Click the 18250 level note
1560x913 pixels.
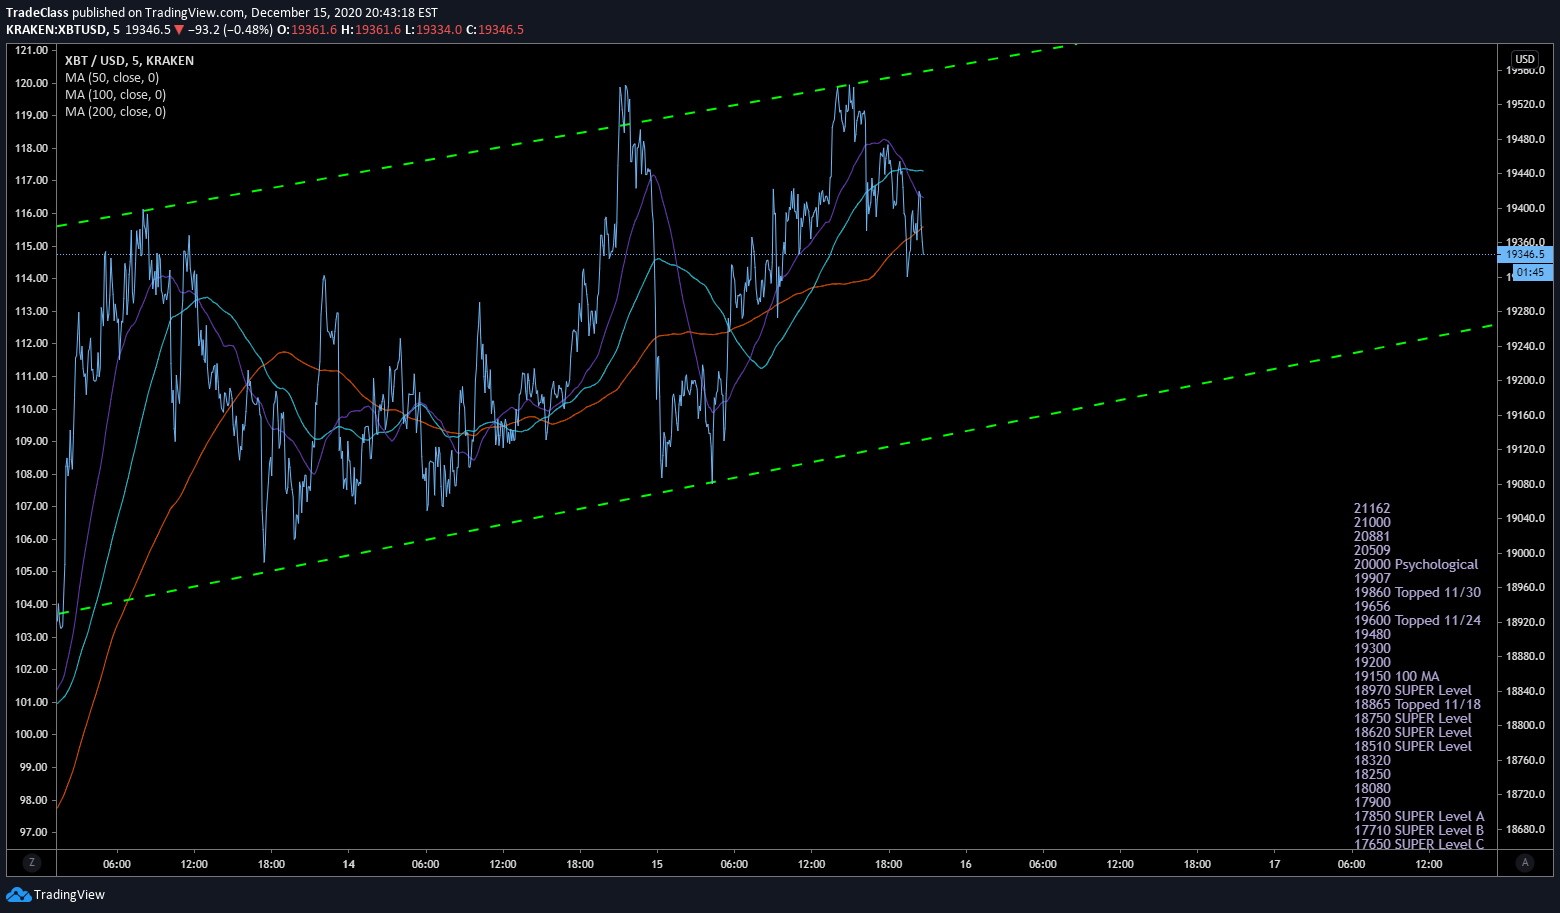[x=1372, y=774]
